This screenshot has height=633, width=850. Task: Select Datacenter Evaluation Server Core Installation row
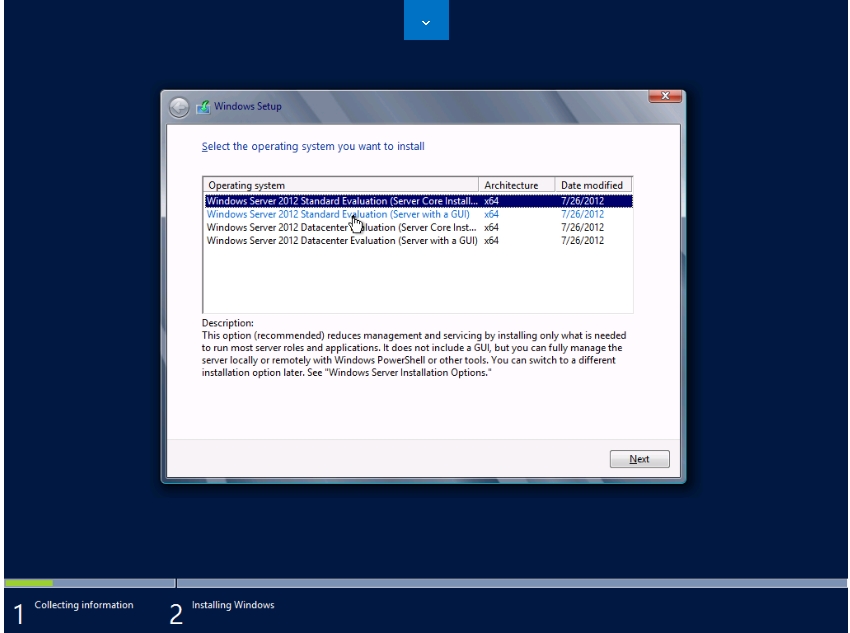point(340,227)
